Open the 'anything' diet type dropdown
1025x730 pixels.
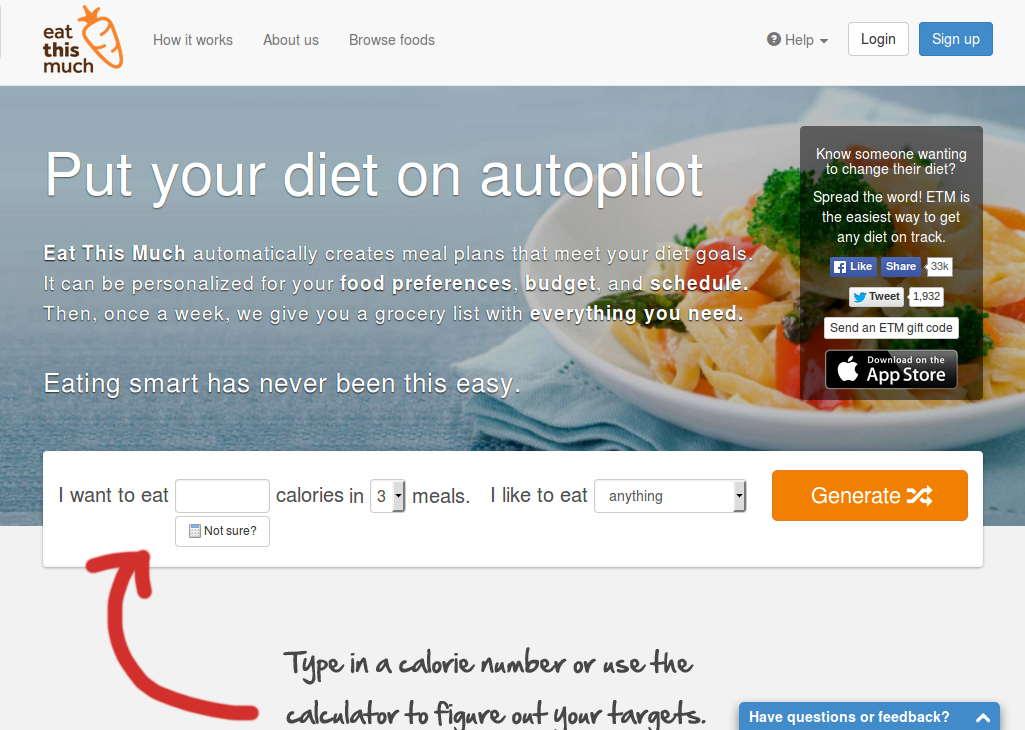point(670,496)
